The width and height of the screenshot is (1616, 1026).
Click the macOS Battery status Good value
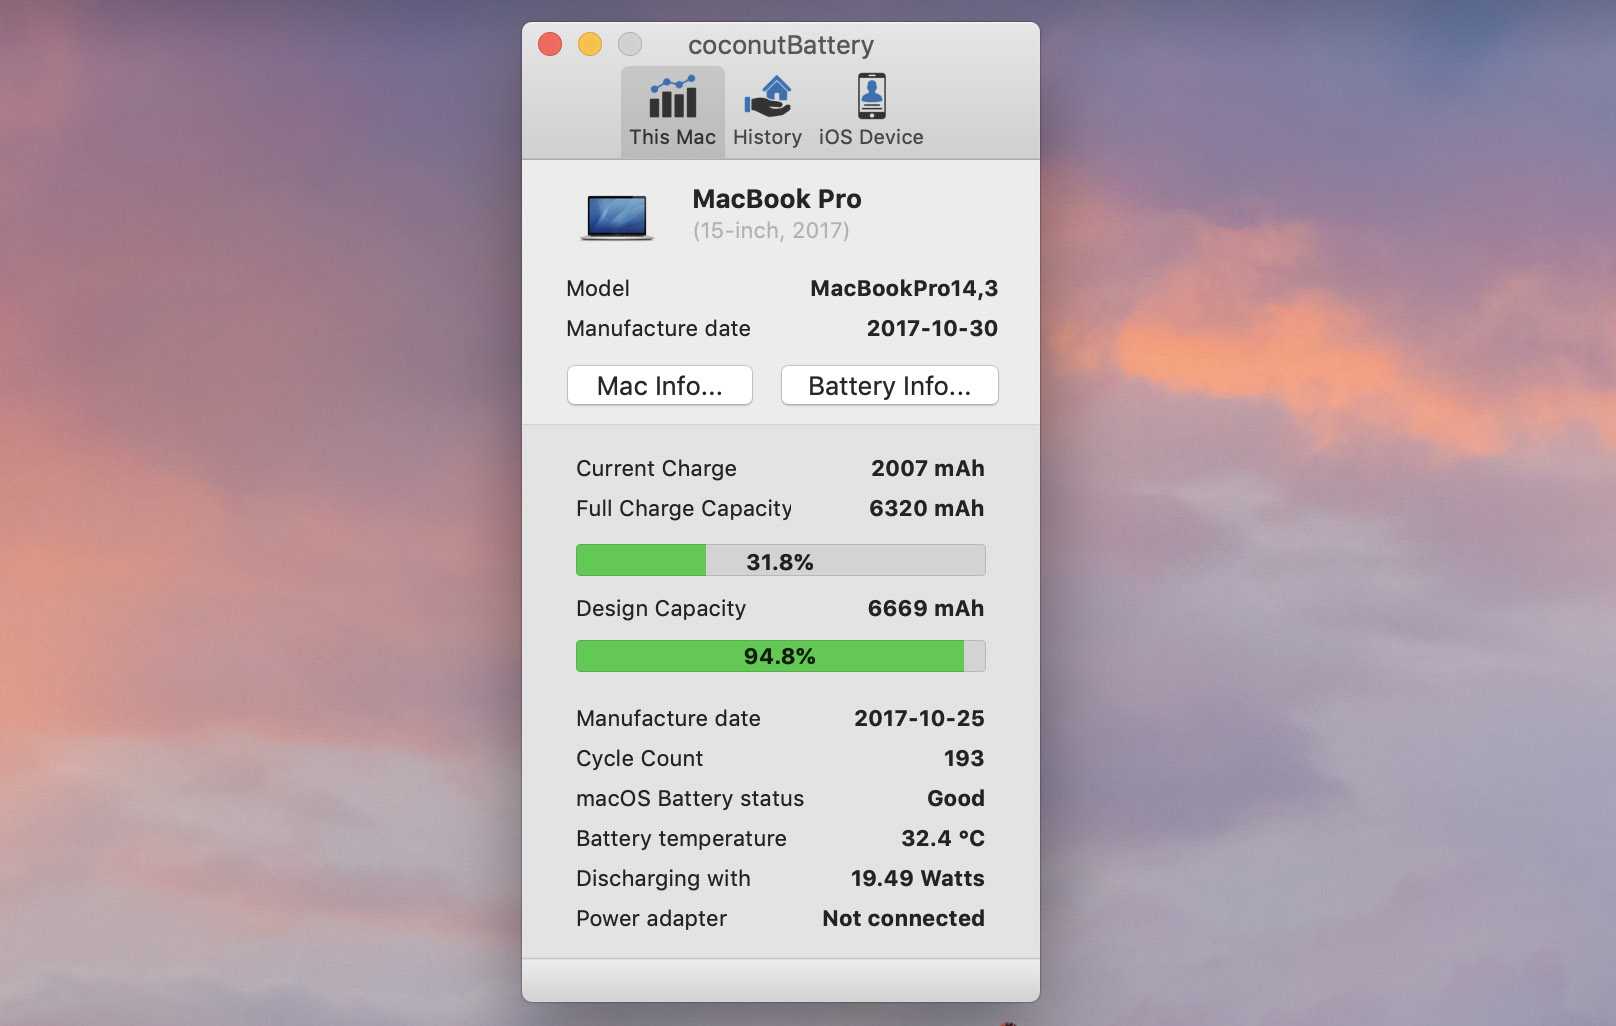pos(955,799)
